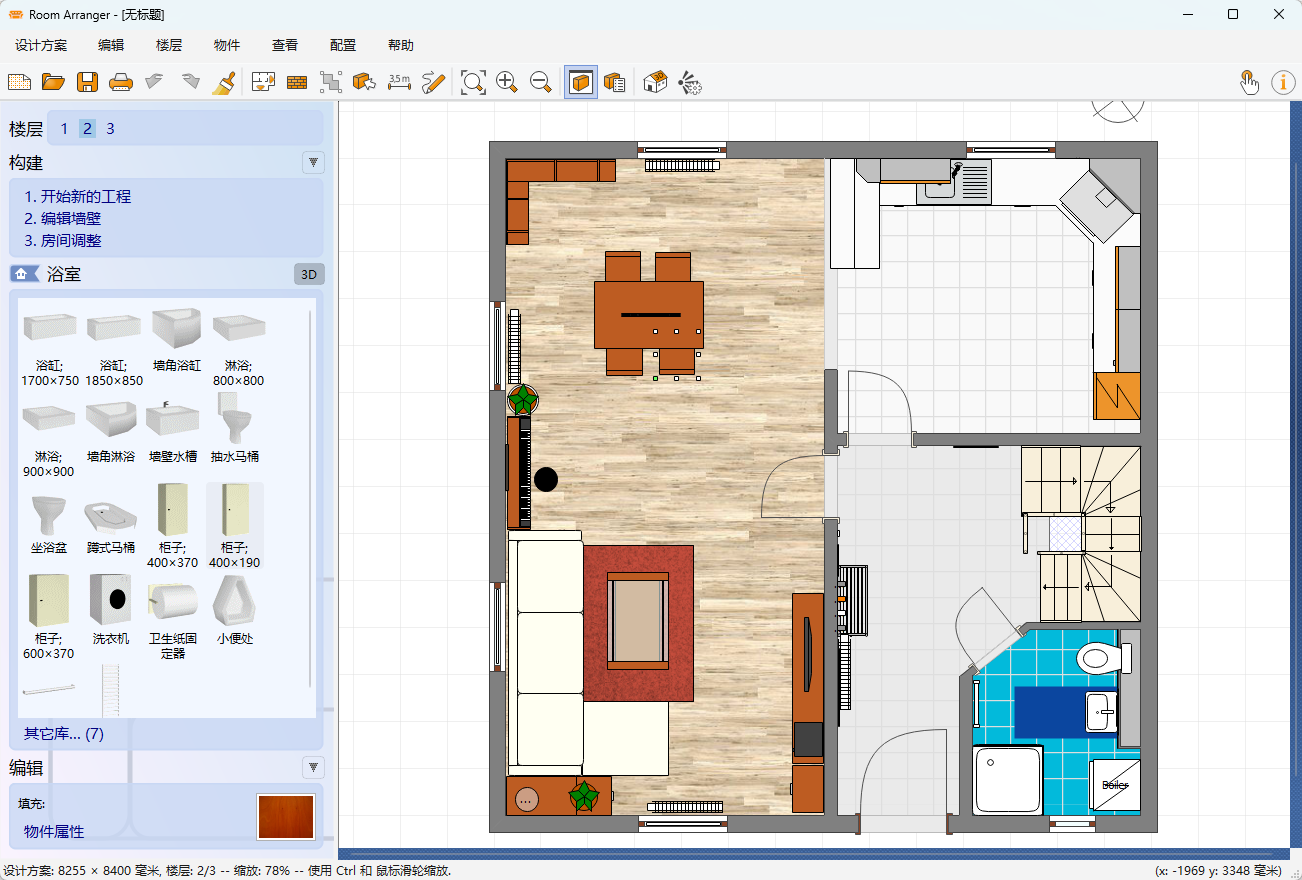Viewport: 1302px width, 880px height.
Task: Select the 柜子; 400×190 cabinet item
Action: click(235, 526)
